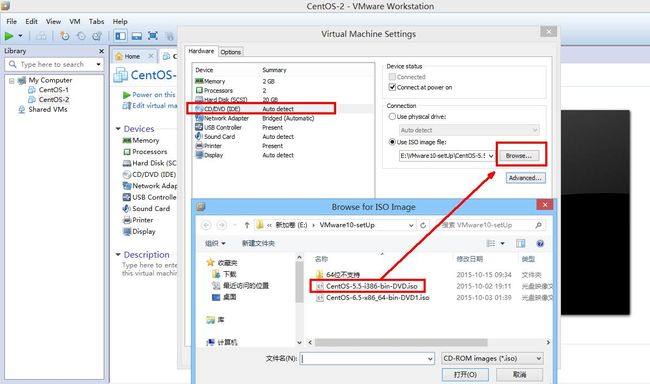
Task: Click Power on this virtual machine link
Action: tap(149, 95)
